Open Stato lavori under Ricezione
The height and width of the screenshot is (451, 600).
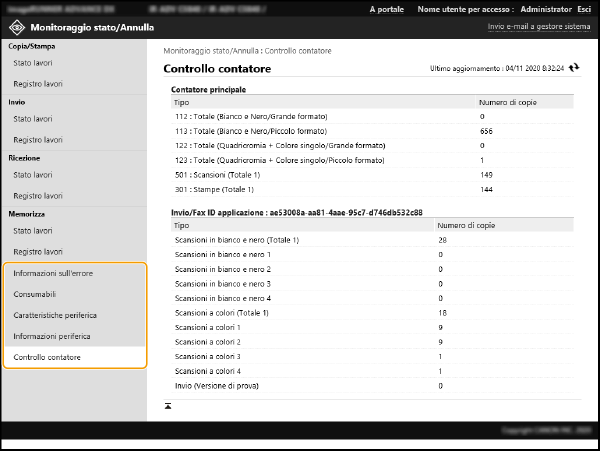click(32, 175)
